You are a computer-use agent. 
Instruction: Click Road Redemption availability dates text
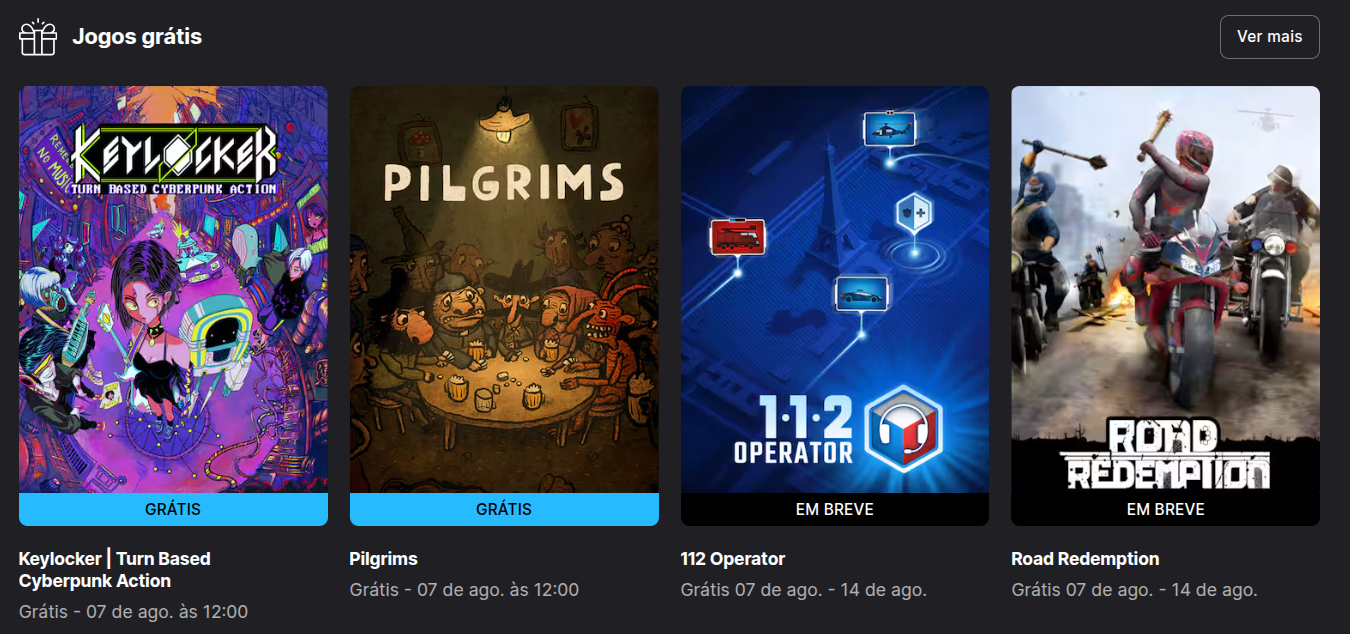point(1134,590)
